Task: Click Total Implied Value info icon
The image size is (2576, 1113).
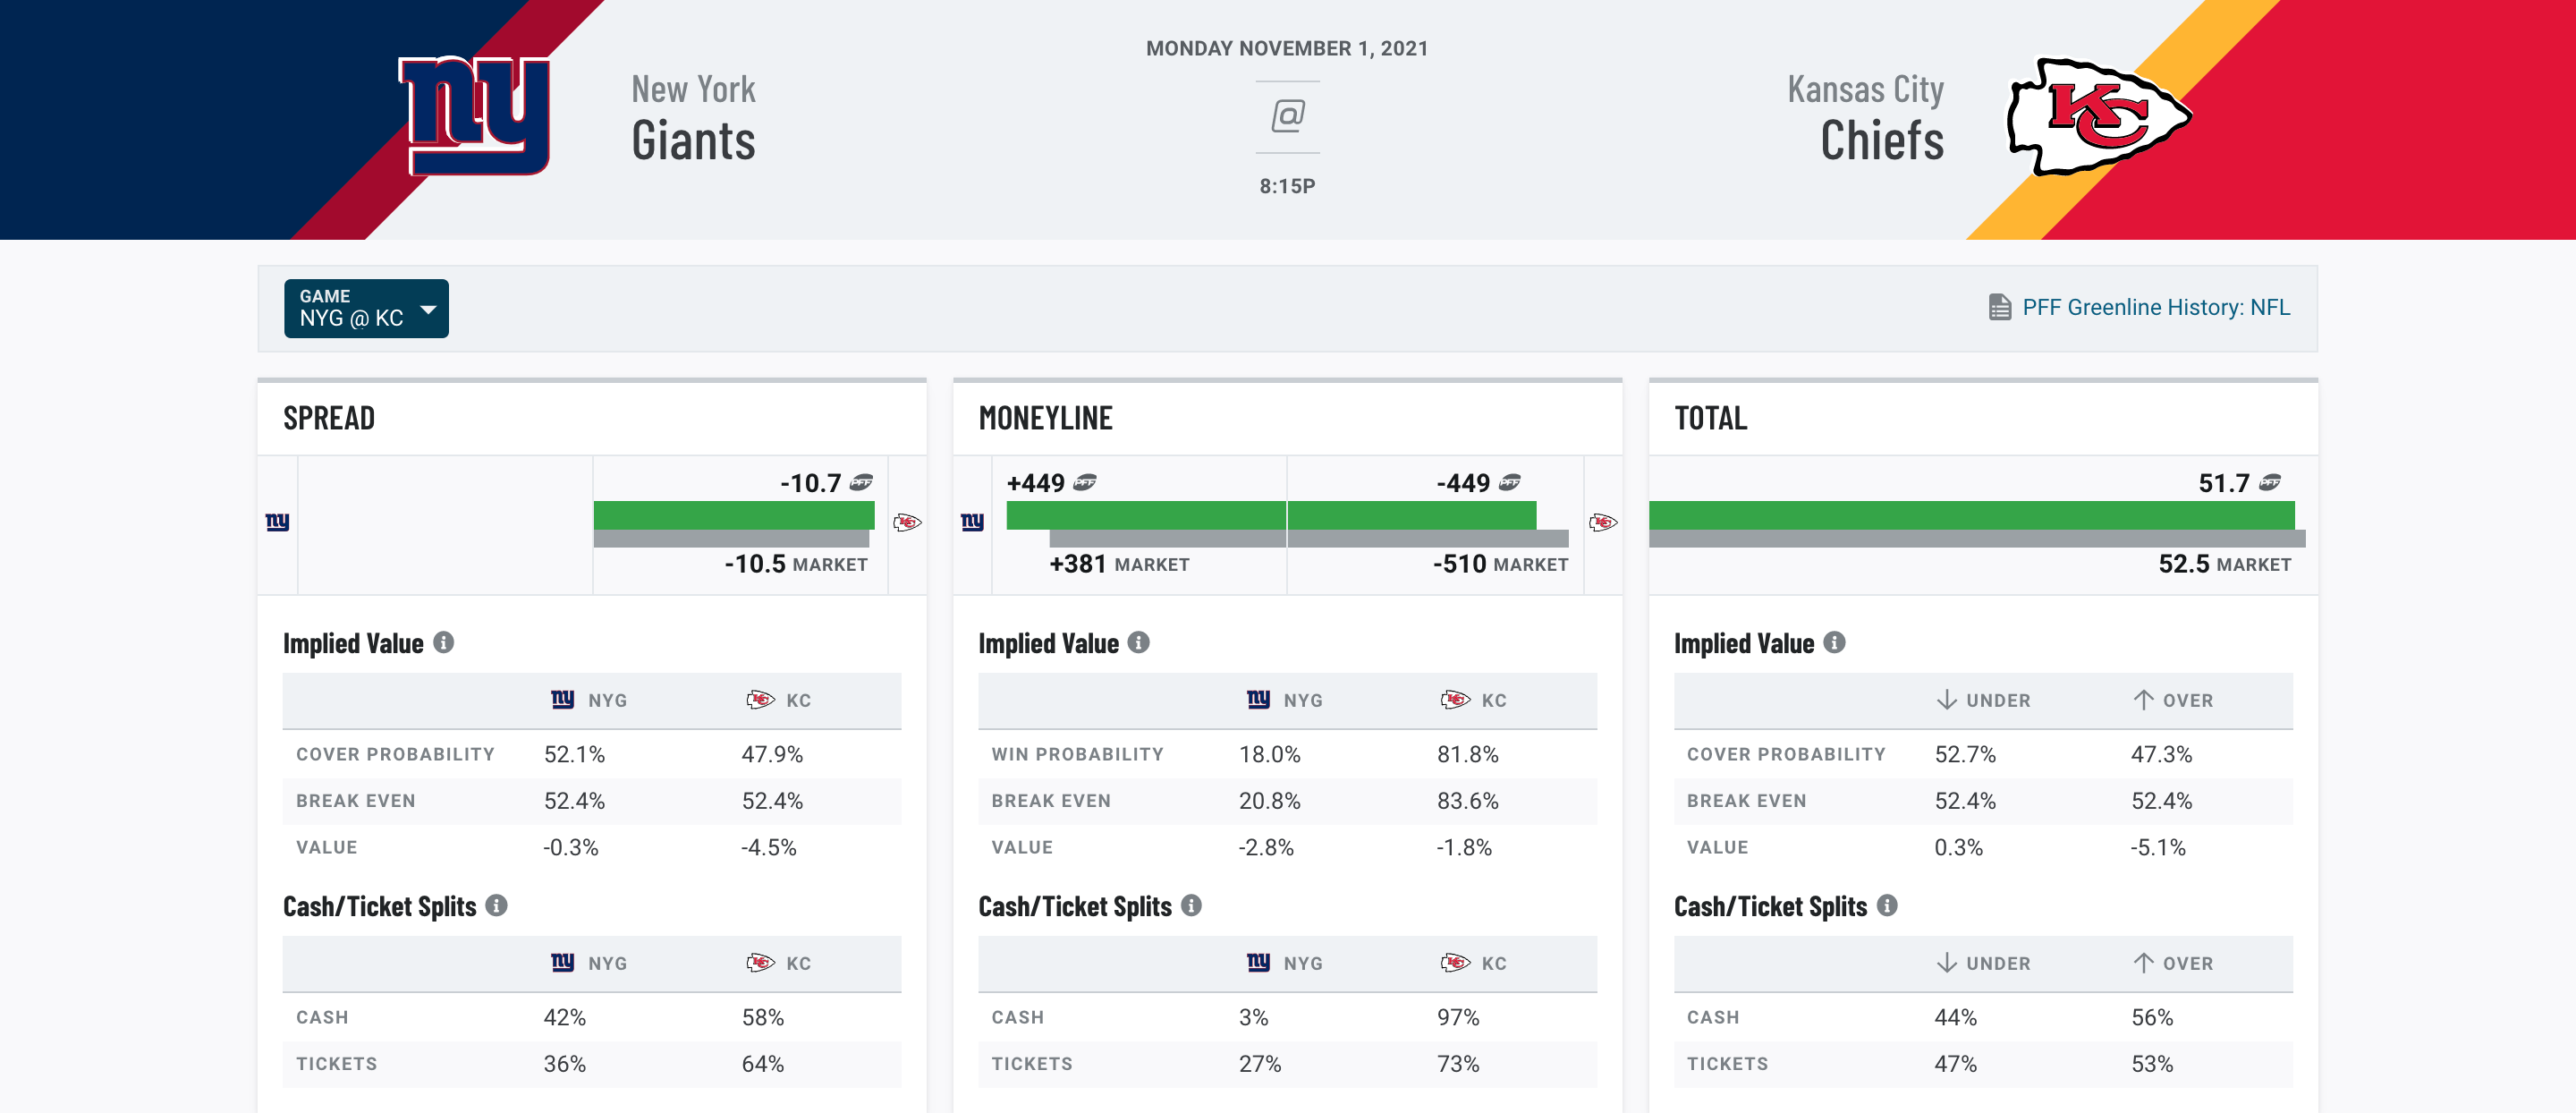Action: 1834,643
